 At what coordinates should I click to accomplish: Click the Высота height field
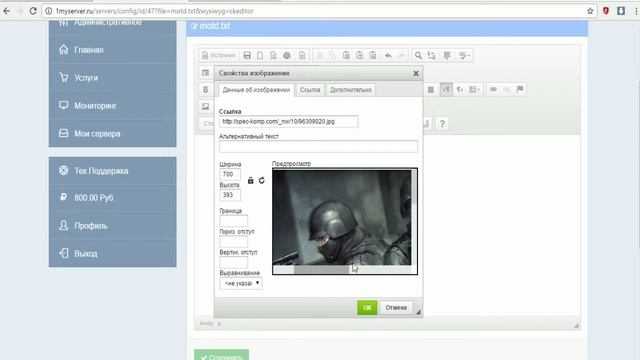coord(230,195)
